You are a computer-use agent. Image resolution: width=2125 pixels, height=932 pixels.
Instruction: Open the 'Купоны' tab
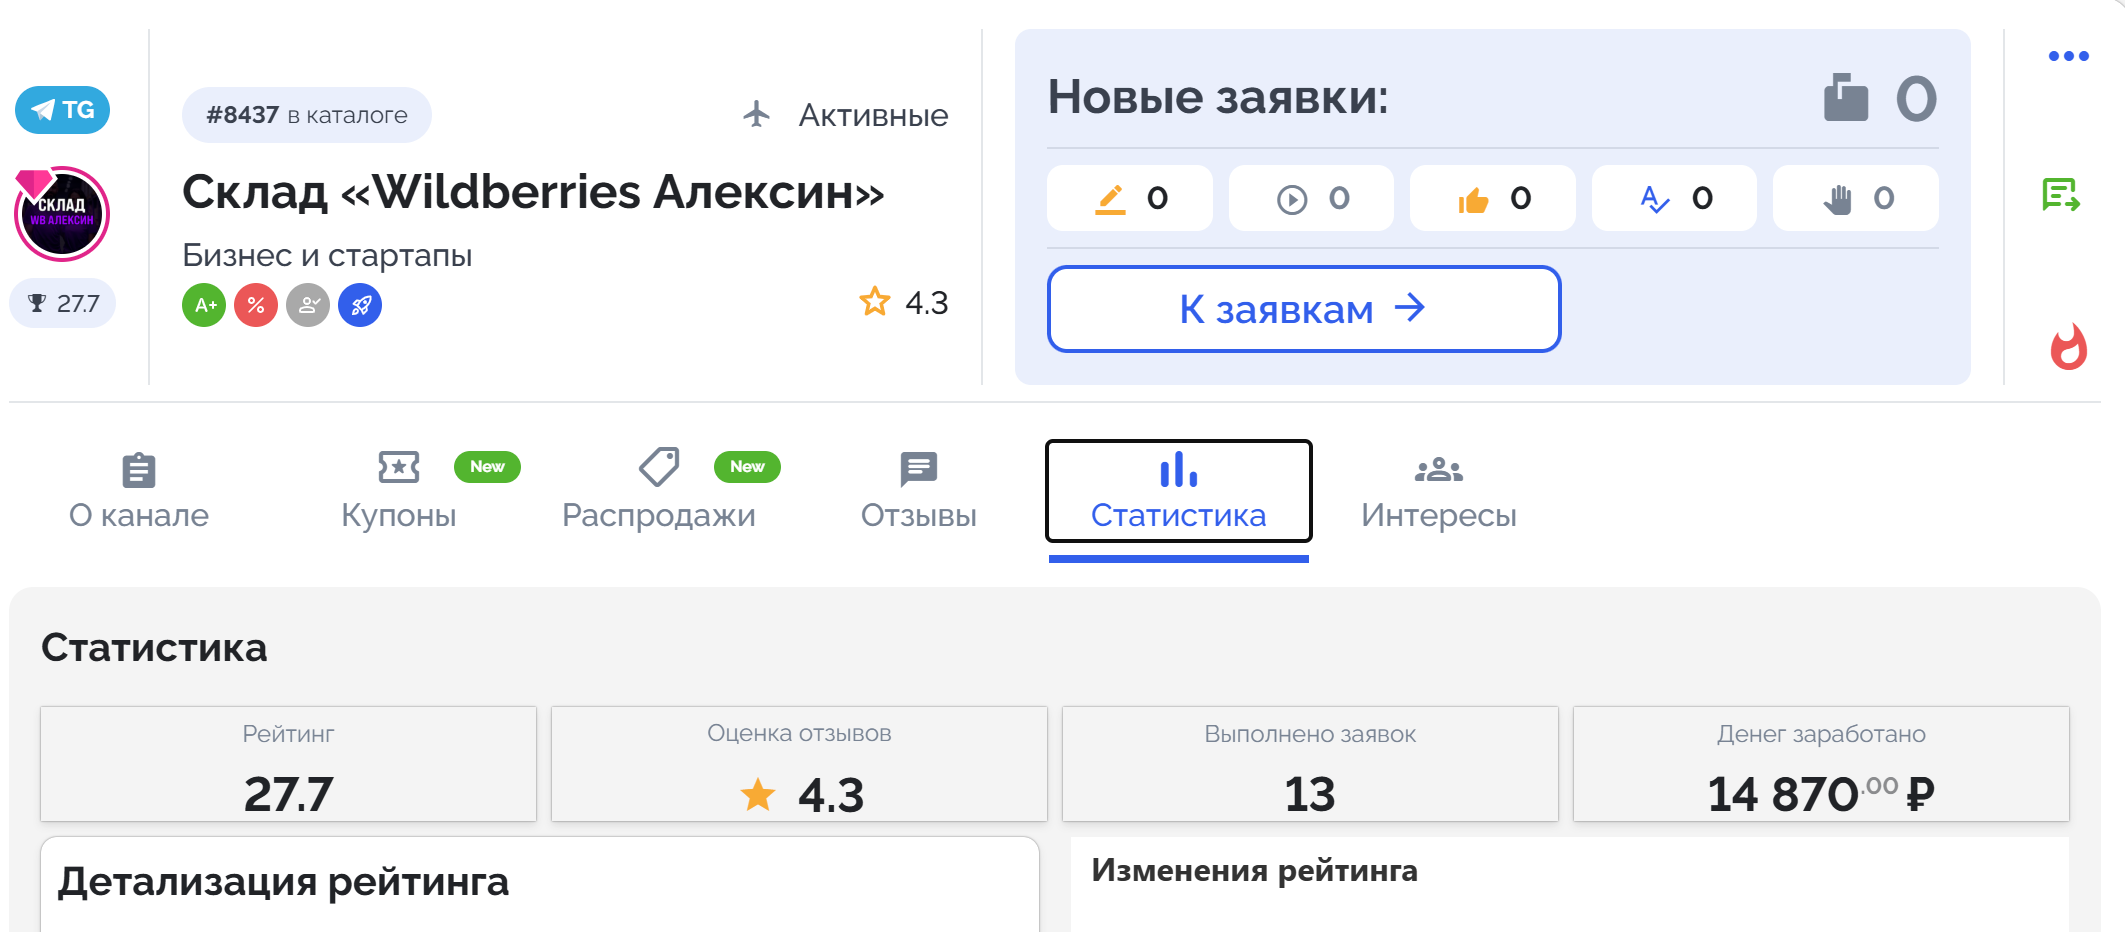click(399, 491)
